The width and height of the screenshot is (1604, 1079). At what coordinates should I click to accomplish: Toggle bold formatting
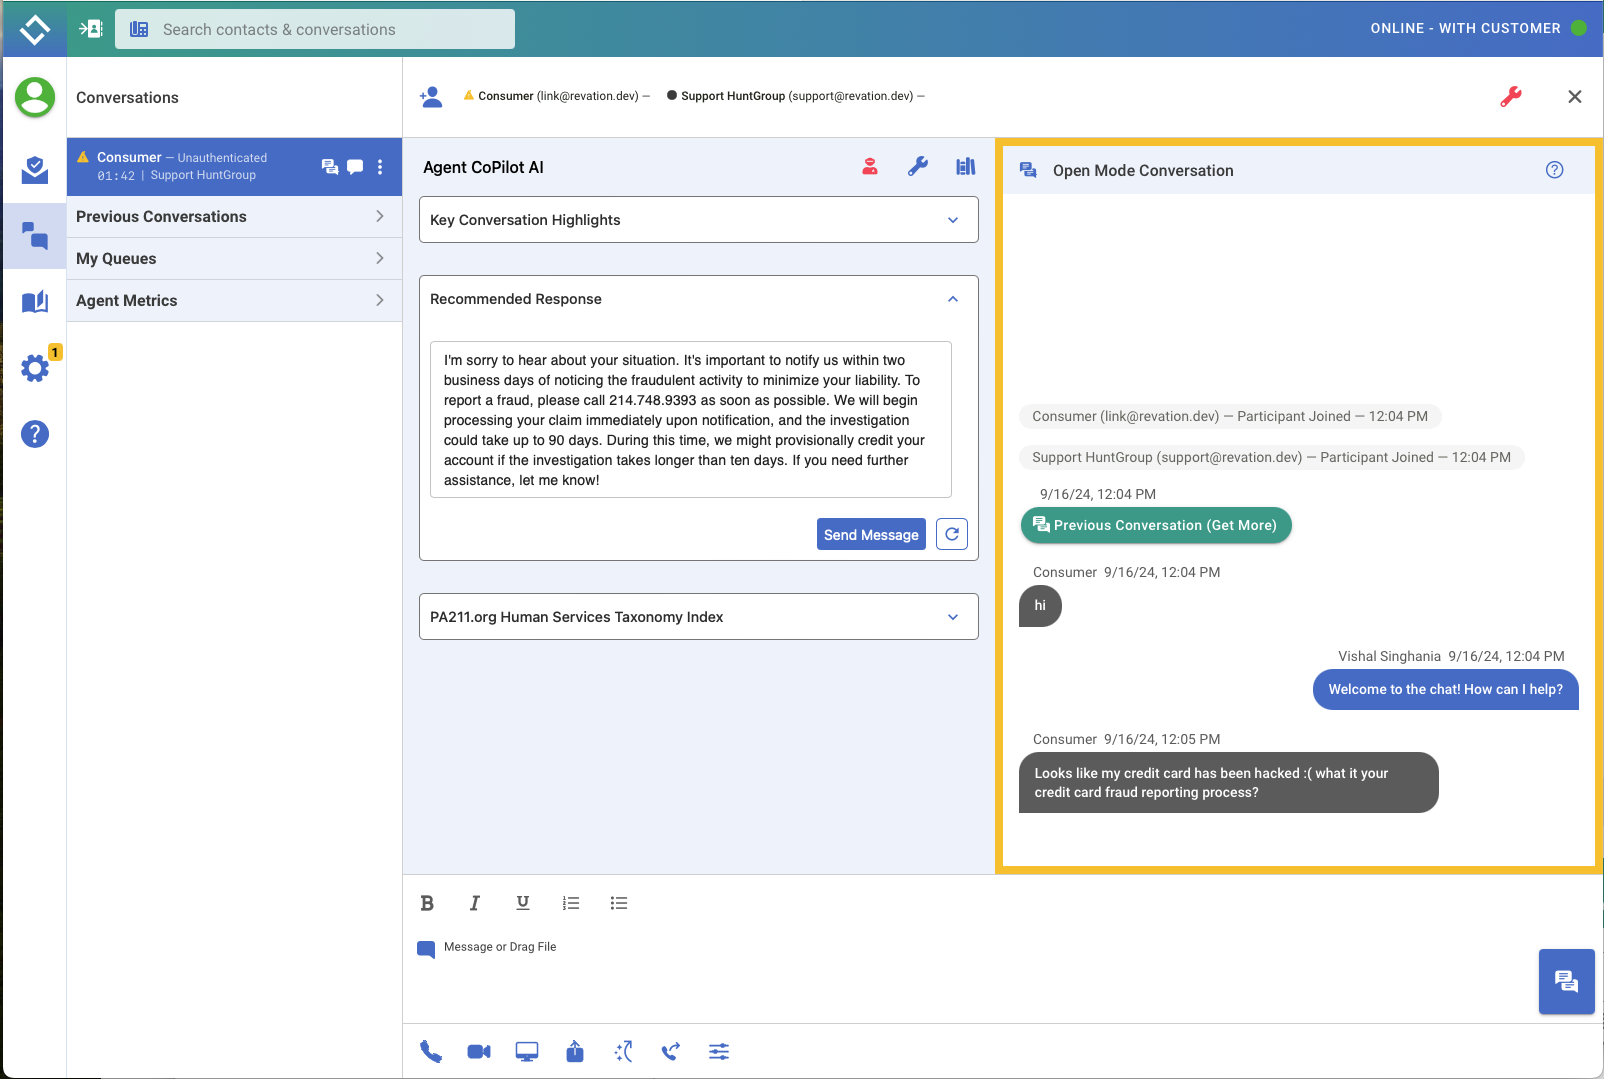tap(427, 903)
